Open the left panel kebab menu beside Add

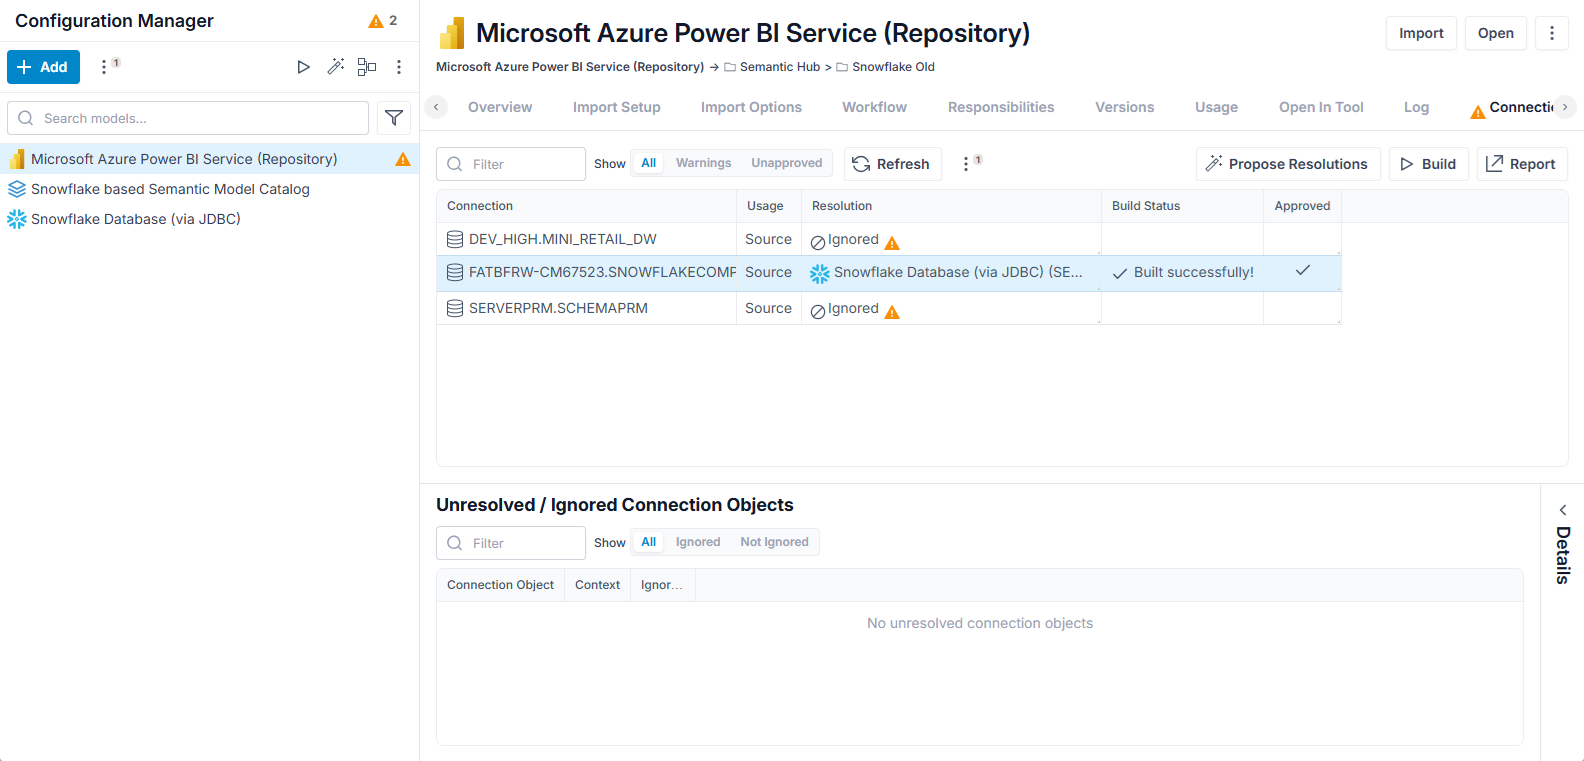104,67
